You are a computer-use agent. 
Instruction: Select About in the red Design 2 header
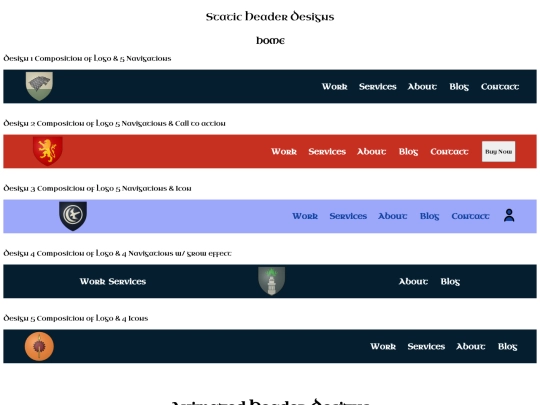point(372,152)
